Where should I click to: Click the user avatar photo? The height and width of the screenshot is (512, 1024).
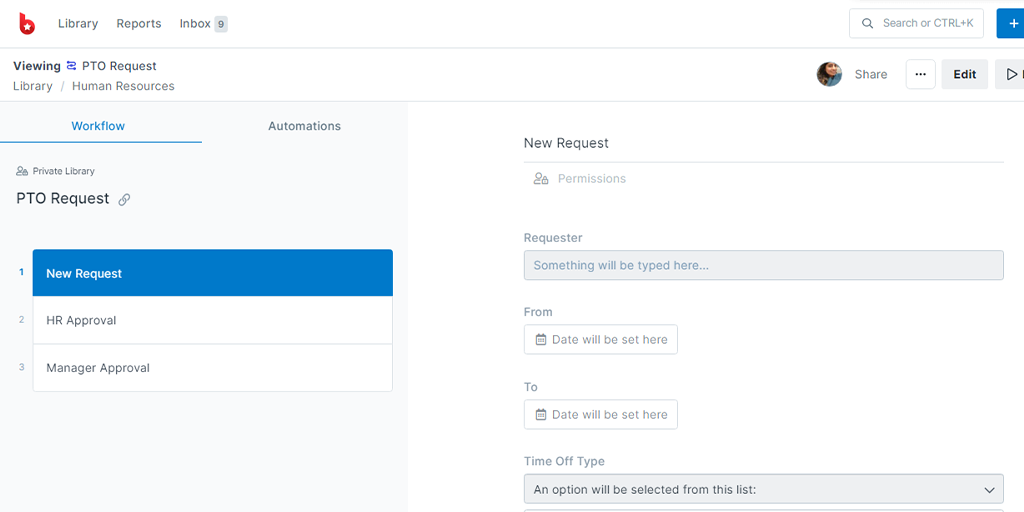point(829,74)
